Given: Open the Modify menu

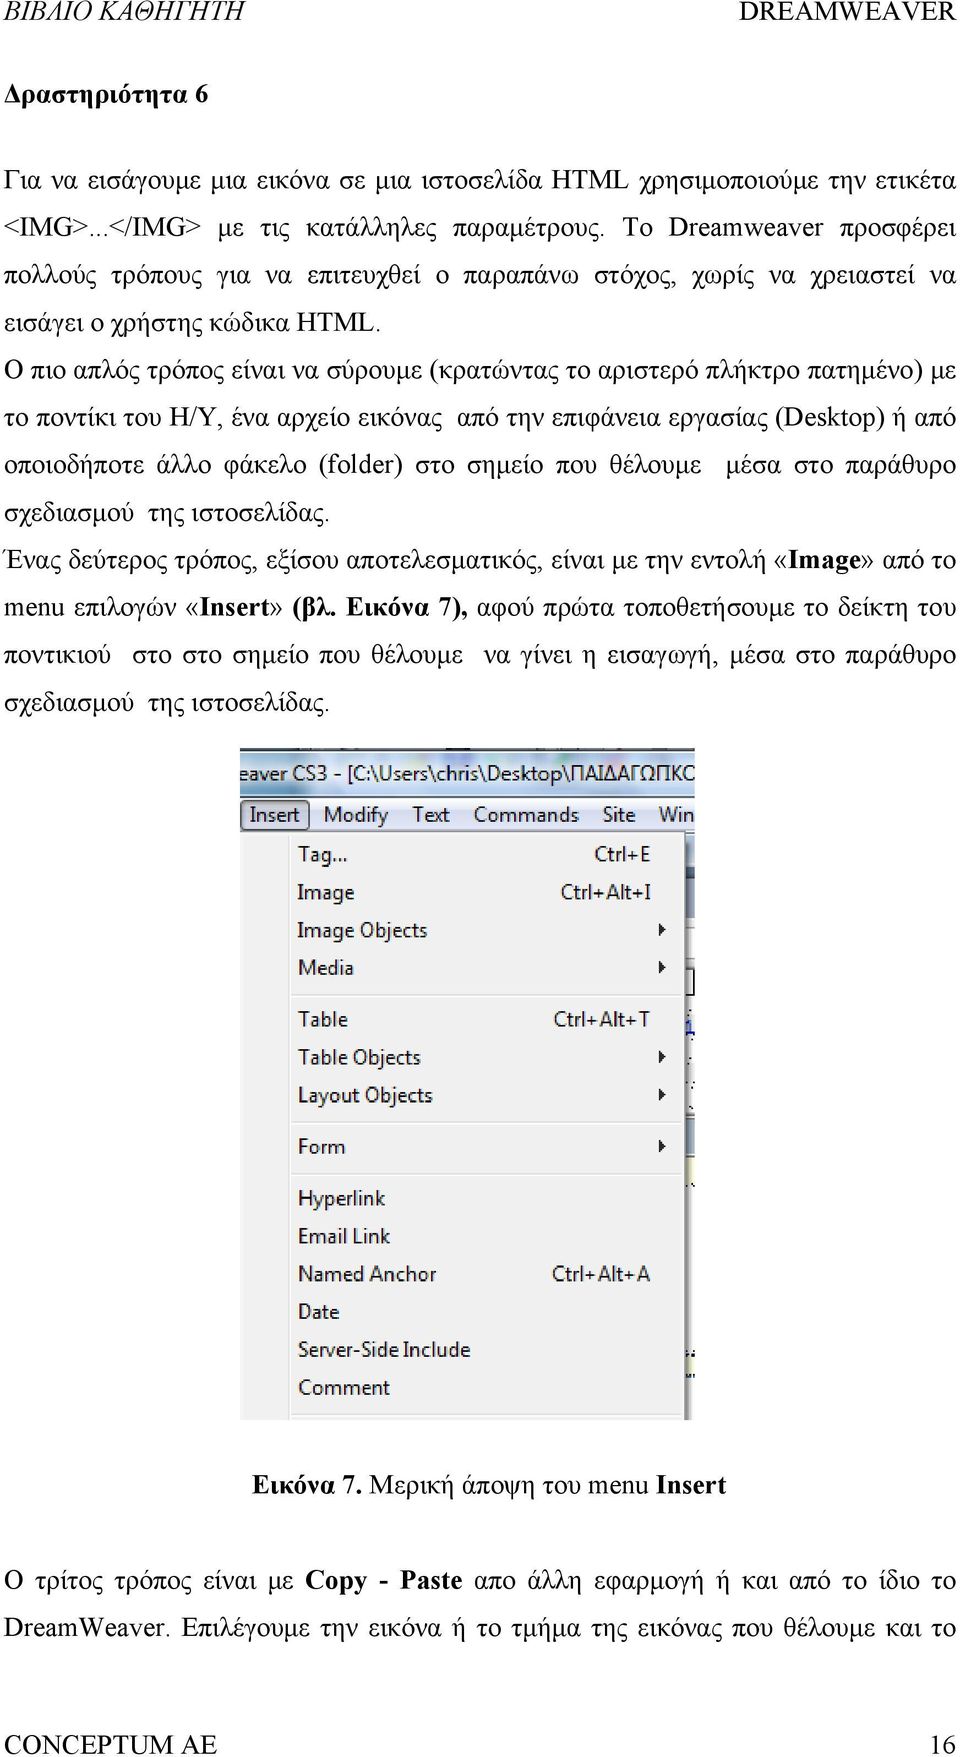Looking at the screenshot, I should 355,815.
